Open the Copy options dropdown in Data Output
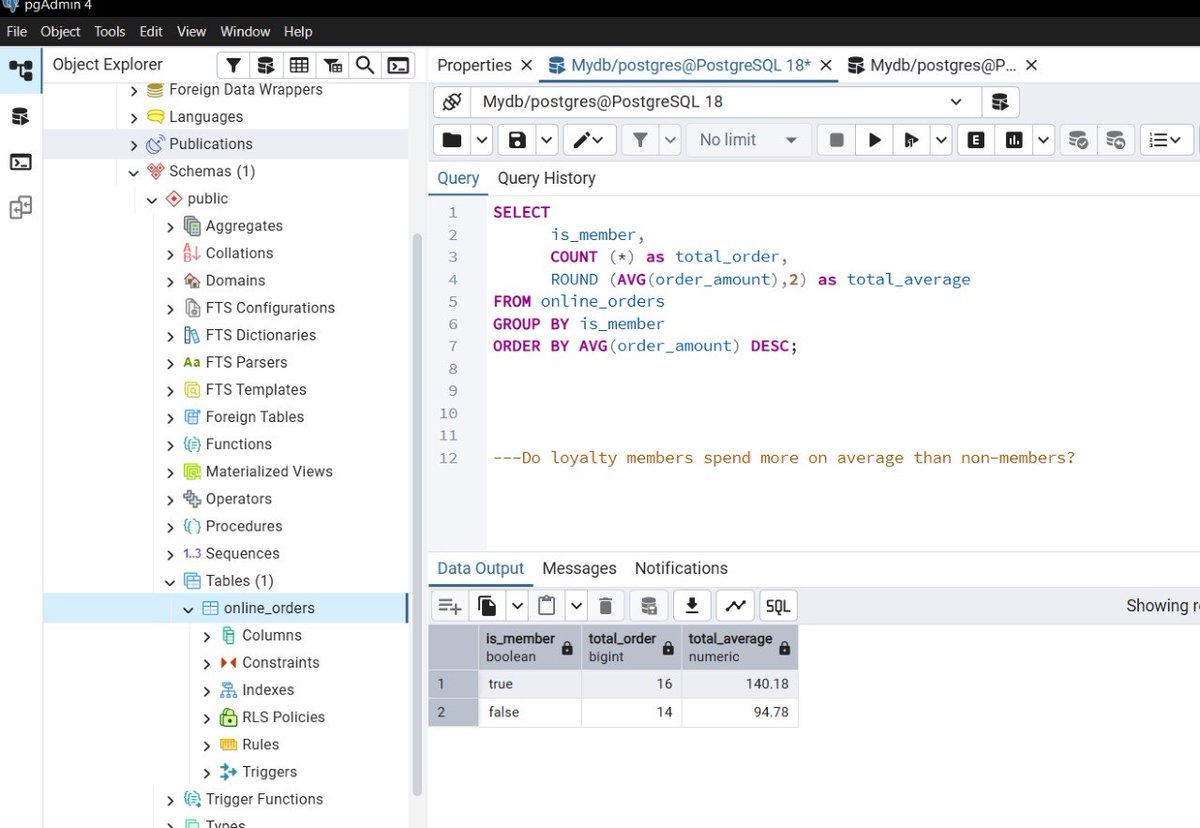Viewport: 1200px width, 828px height. 517,605
